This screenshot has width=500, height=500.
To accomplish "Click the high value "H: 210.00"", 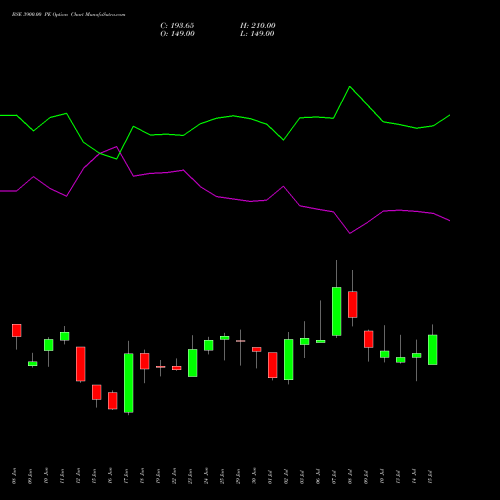I will (258, 26).
